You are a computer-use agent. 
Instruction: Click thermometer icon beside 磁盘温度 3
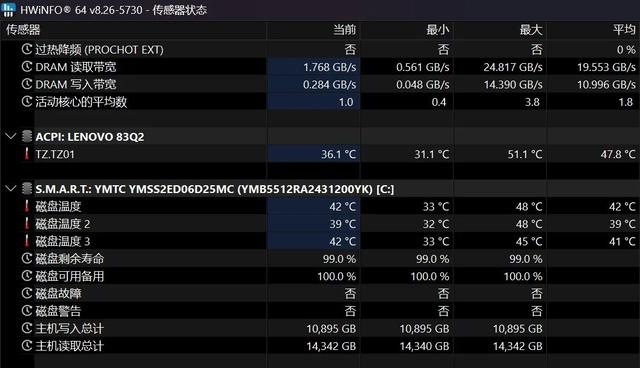click(27, 241)
